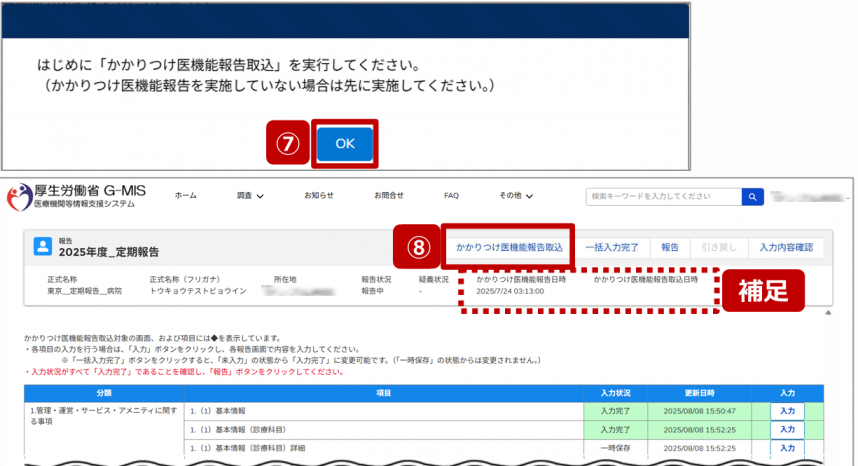Screen dimensions: 858x466
Task: Click the 項目 column header
Action: pyautogui.click(x=384, y=393)
